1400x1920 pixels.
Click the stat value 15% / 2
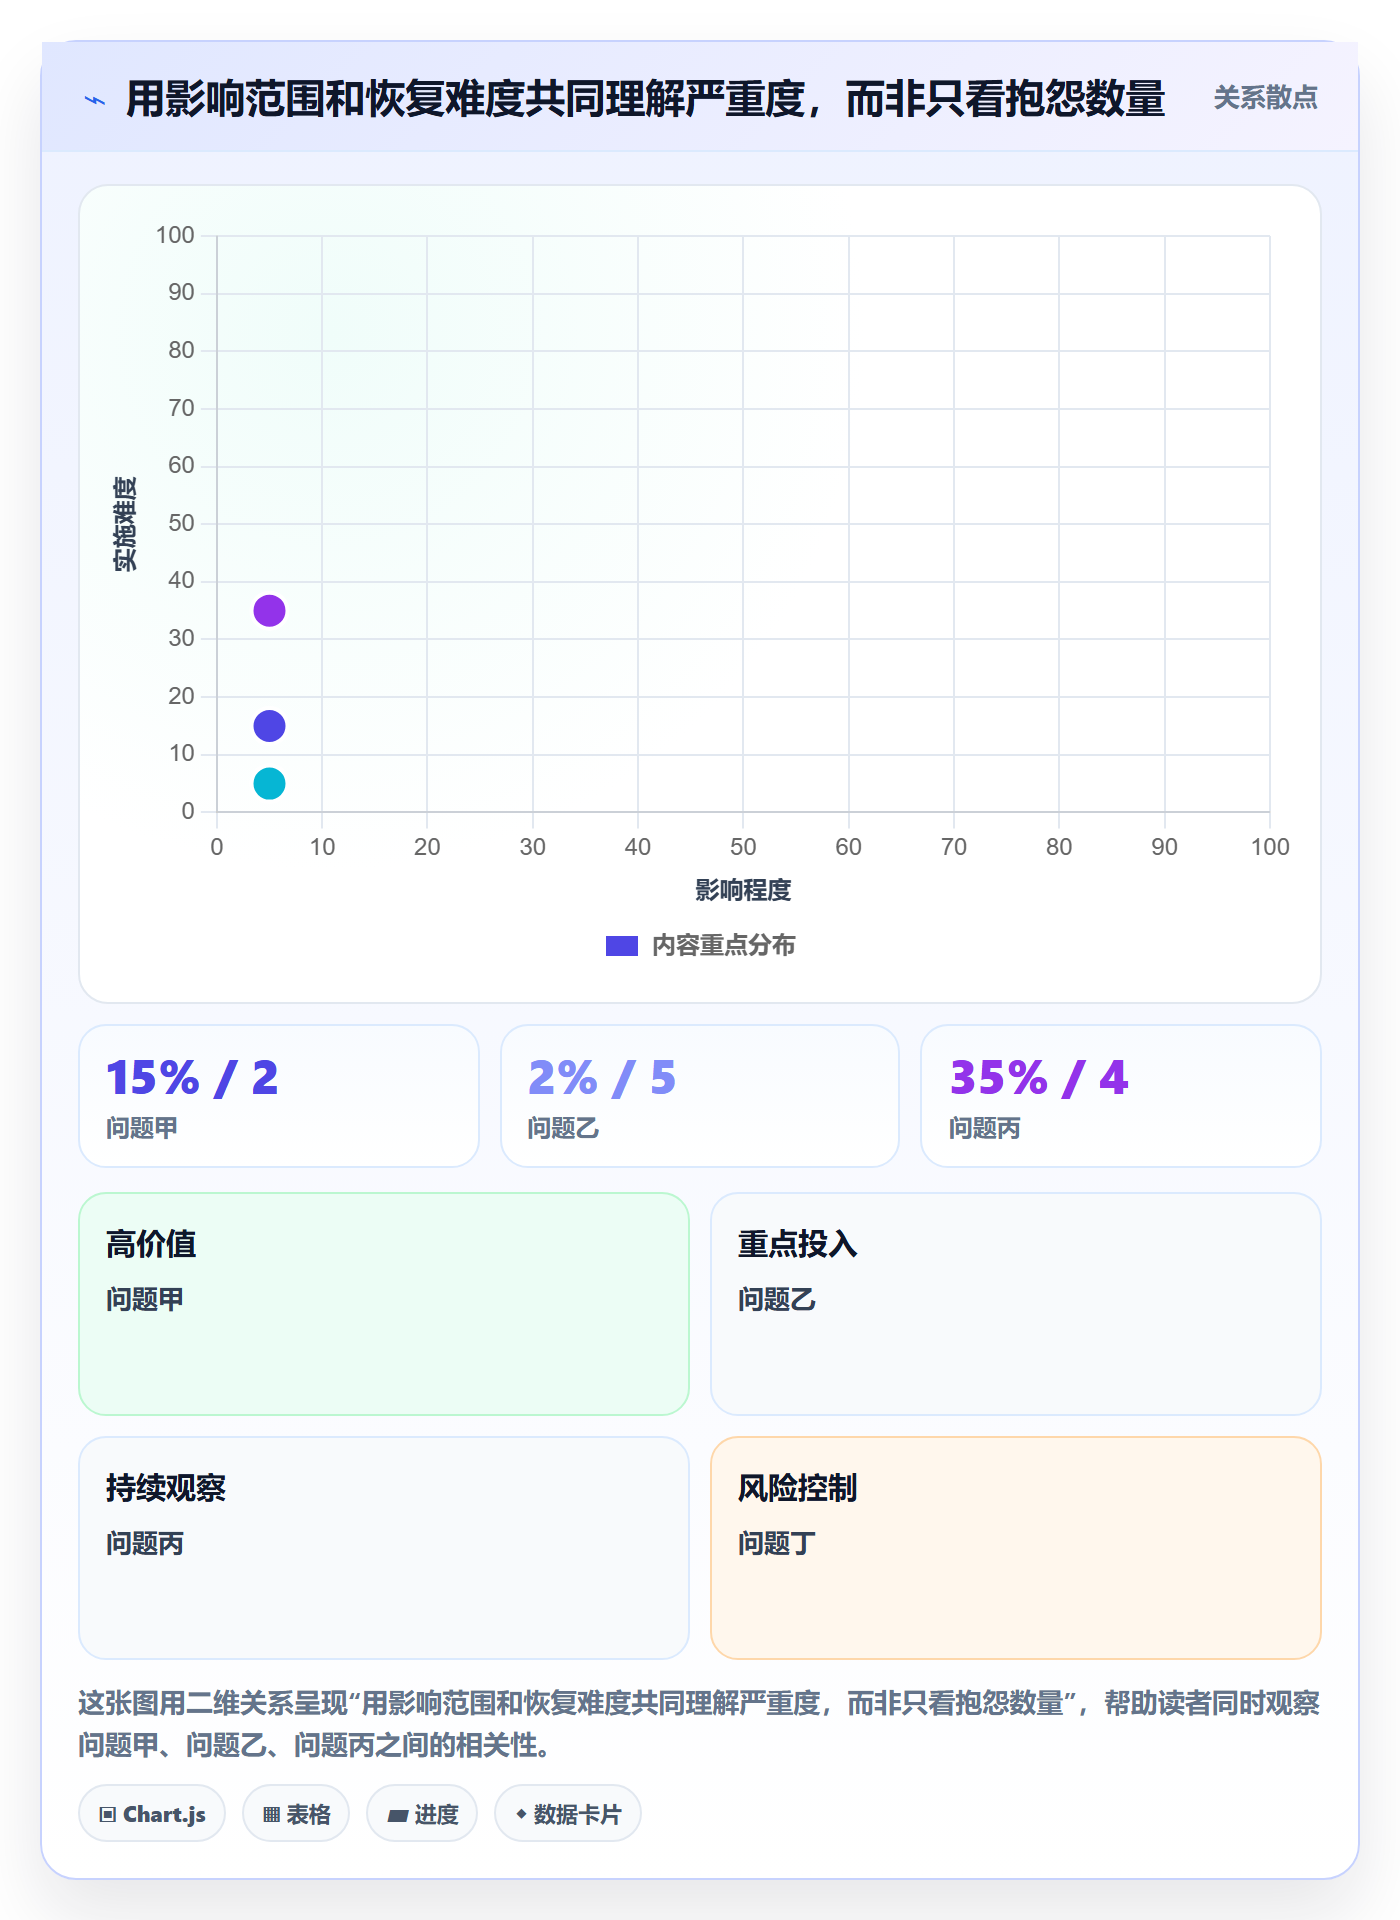pyautogui.click(x=192, y=1078)
